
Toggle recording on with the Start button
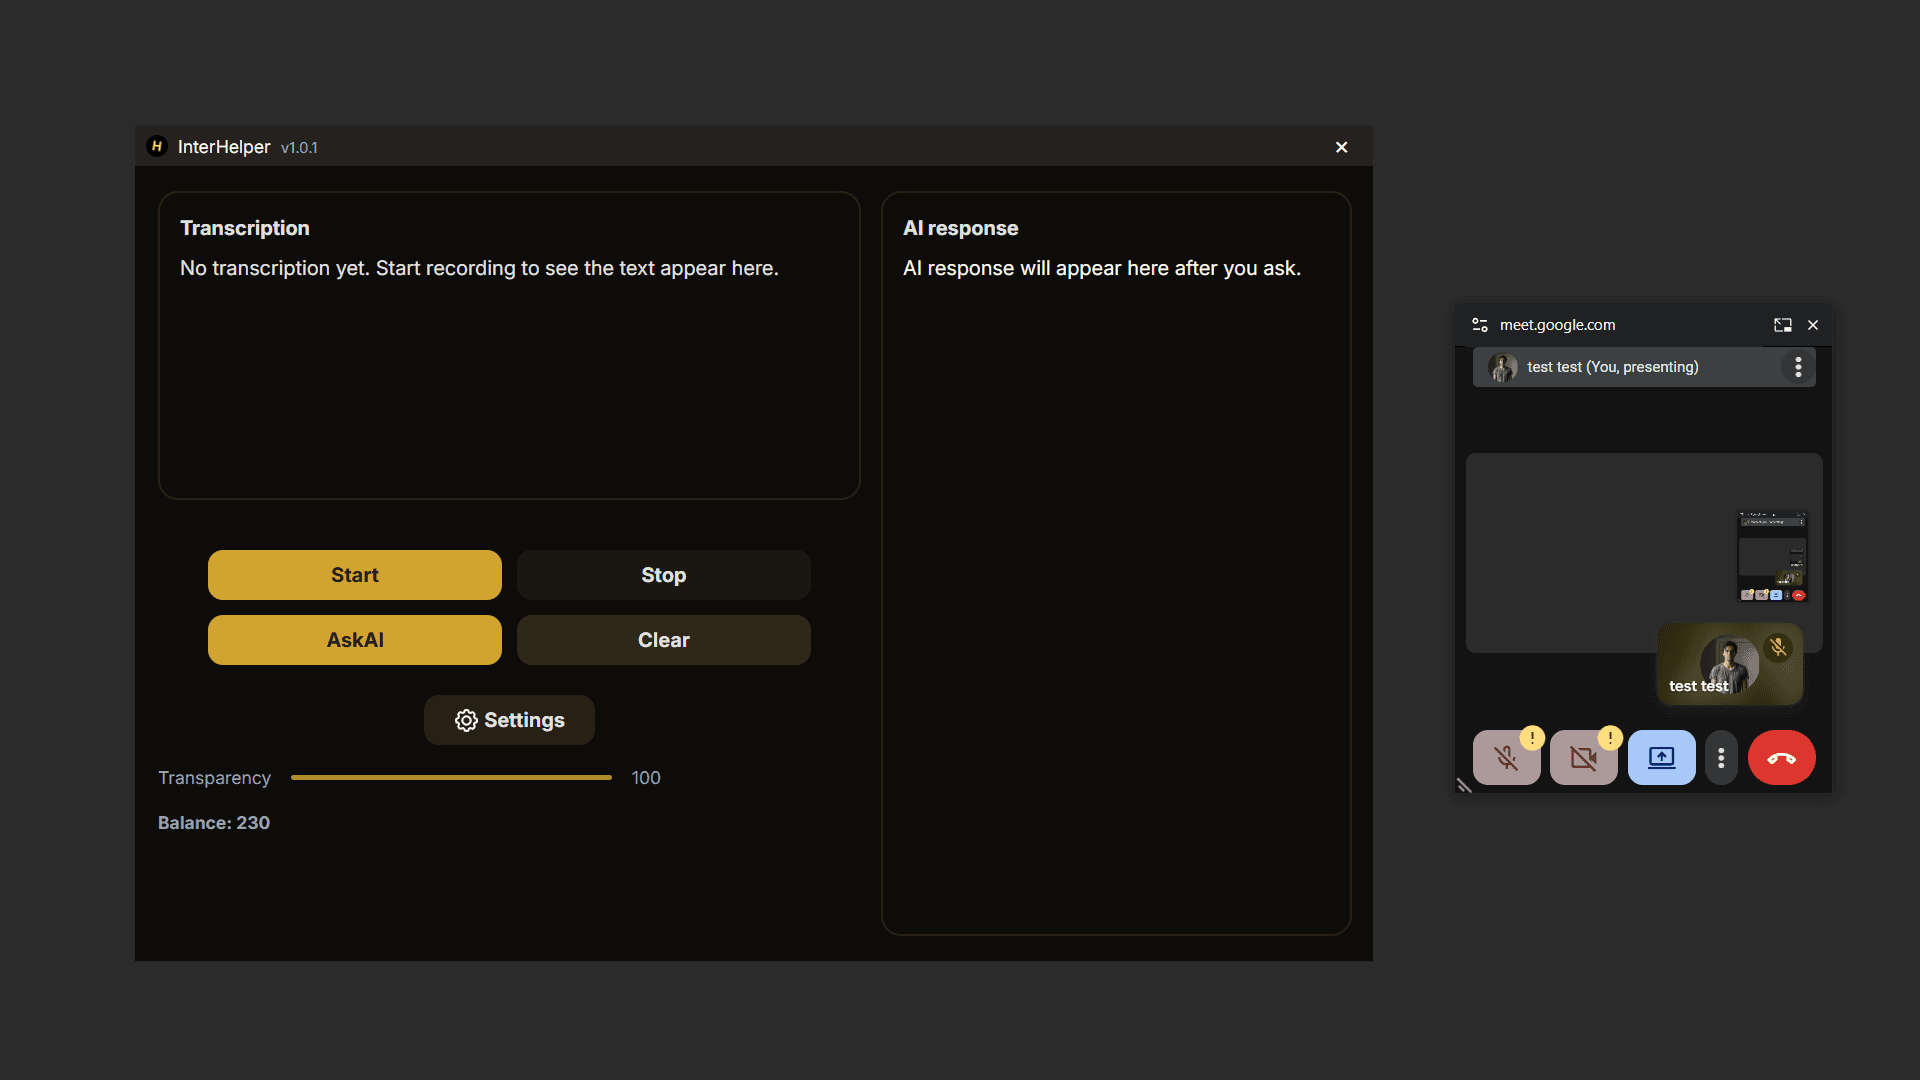[354, 574]
